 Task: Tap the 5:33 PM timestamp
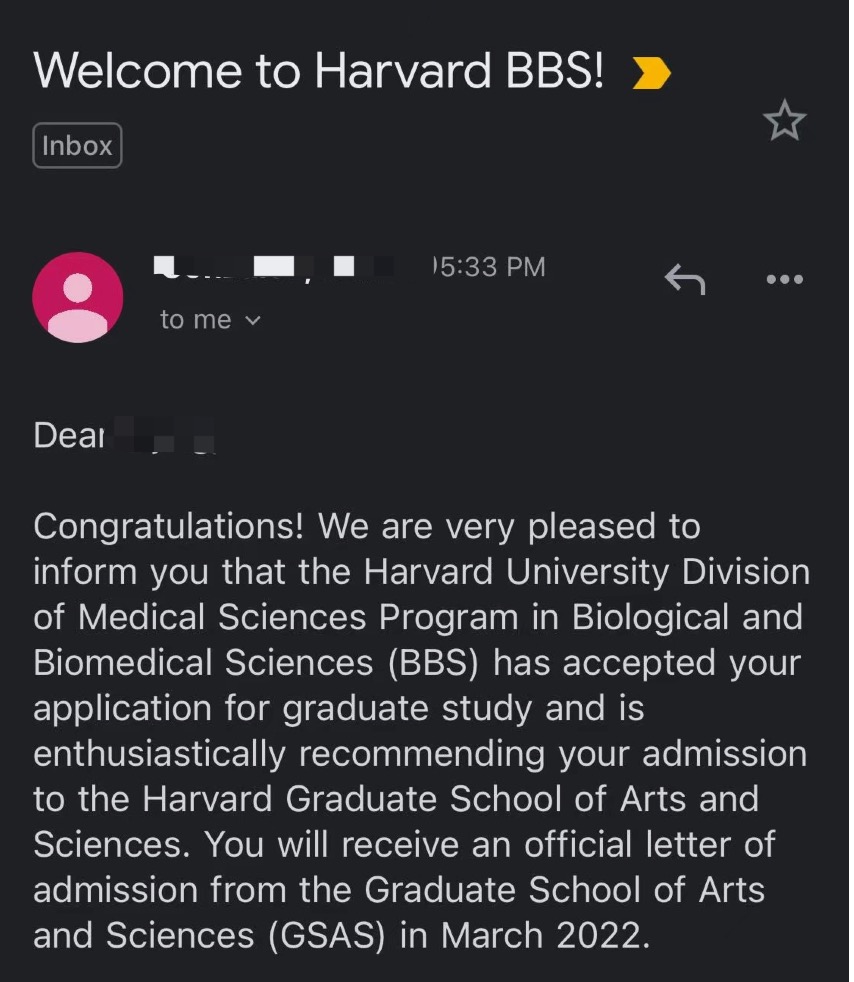point(488,267)
